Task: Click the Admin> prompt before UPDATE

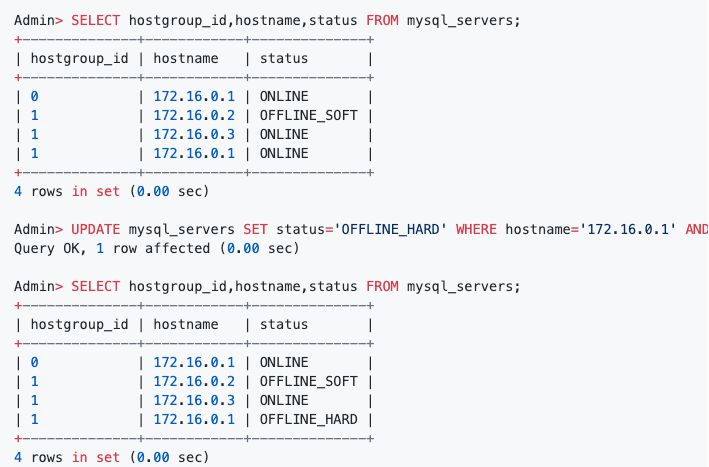Action: 38,229
